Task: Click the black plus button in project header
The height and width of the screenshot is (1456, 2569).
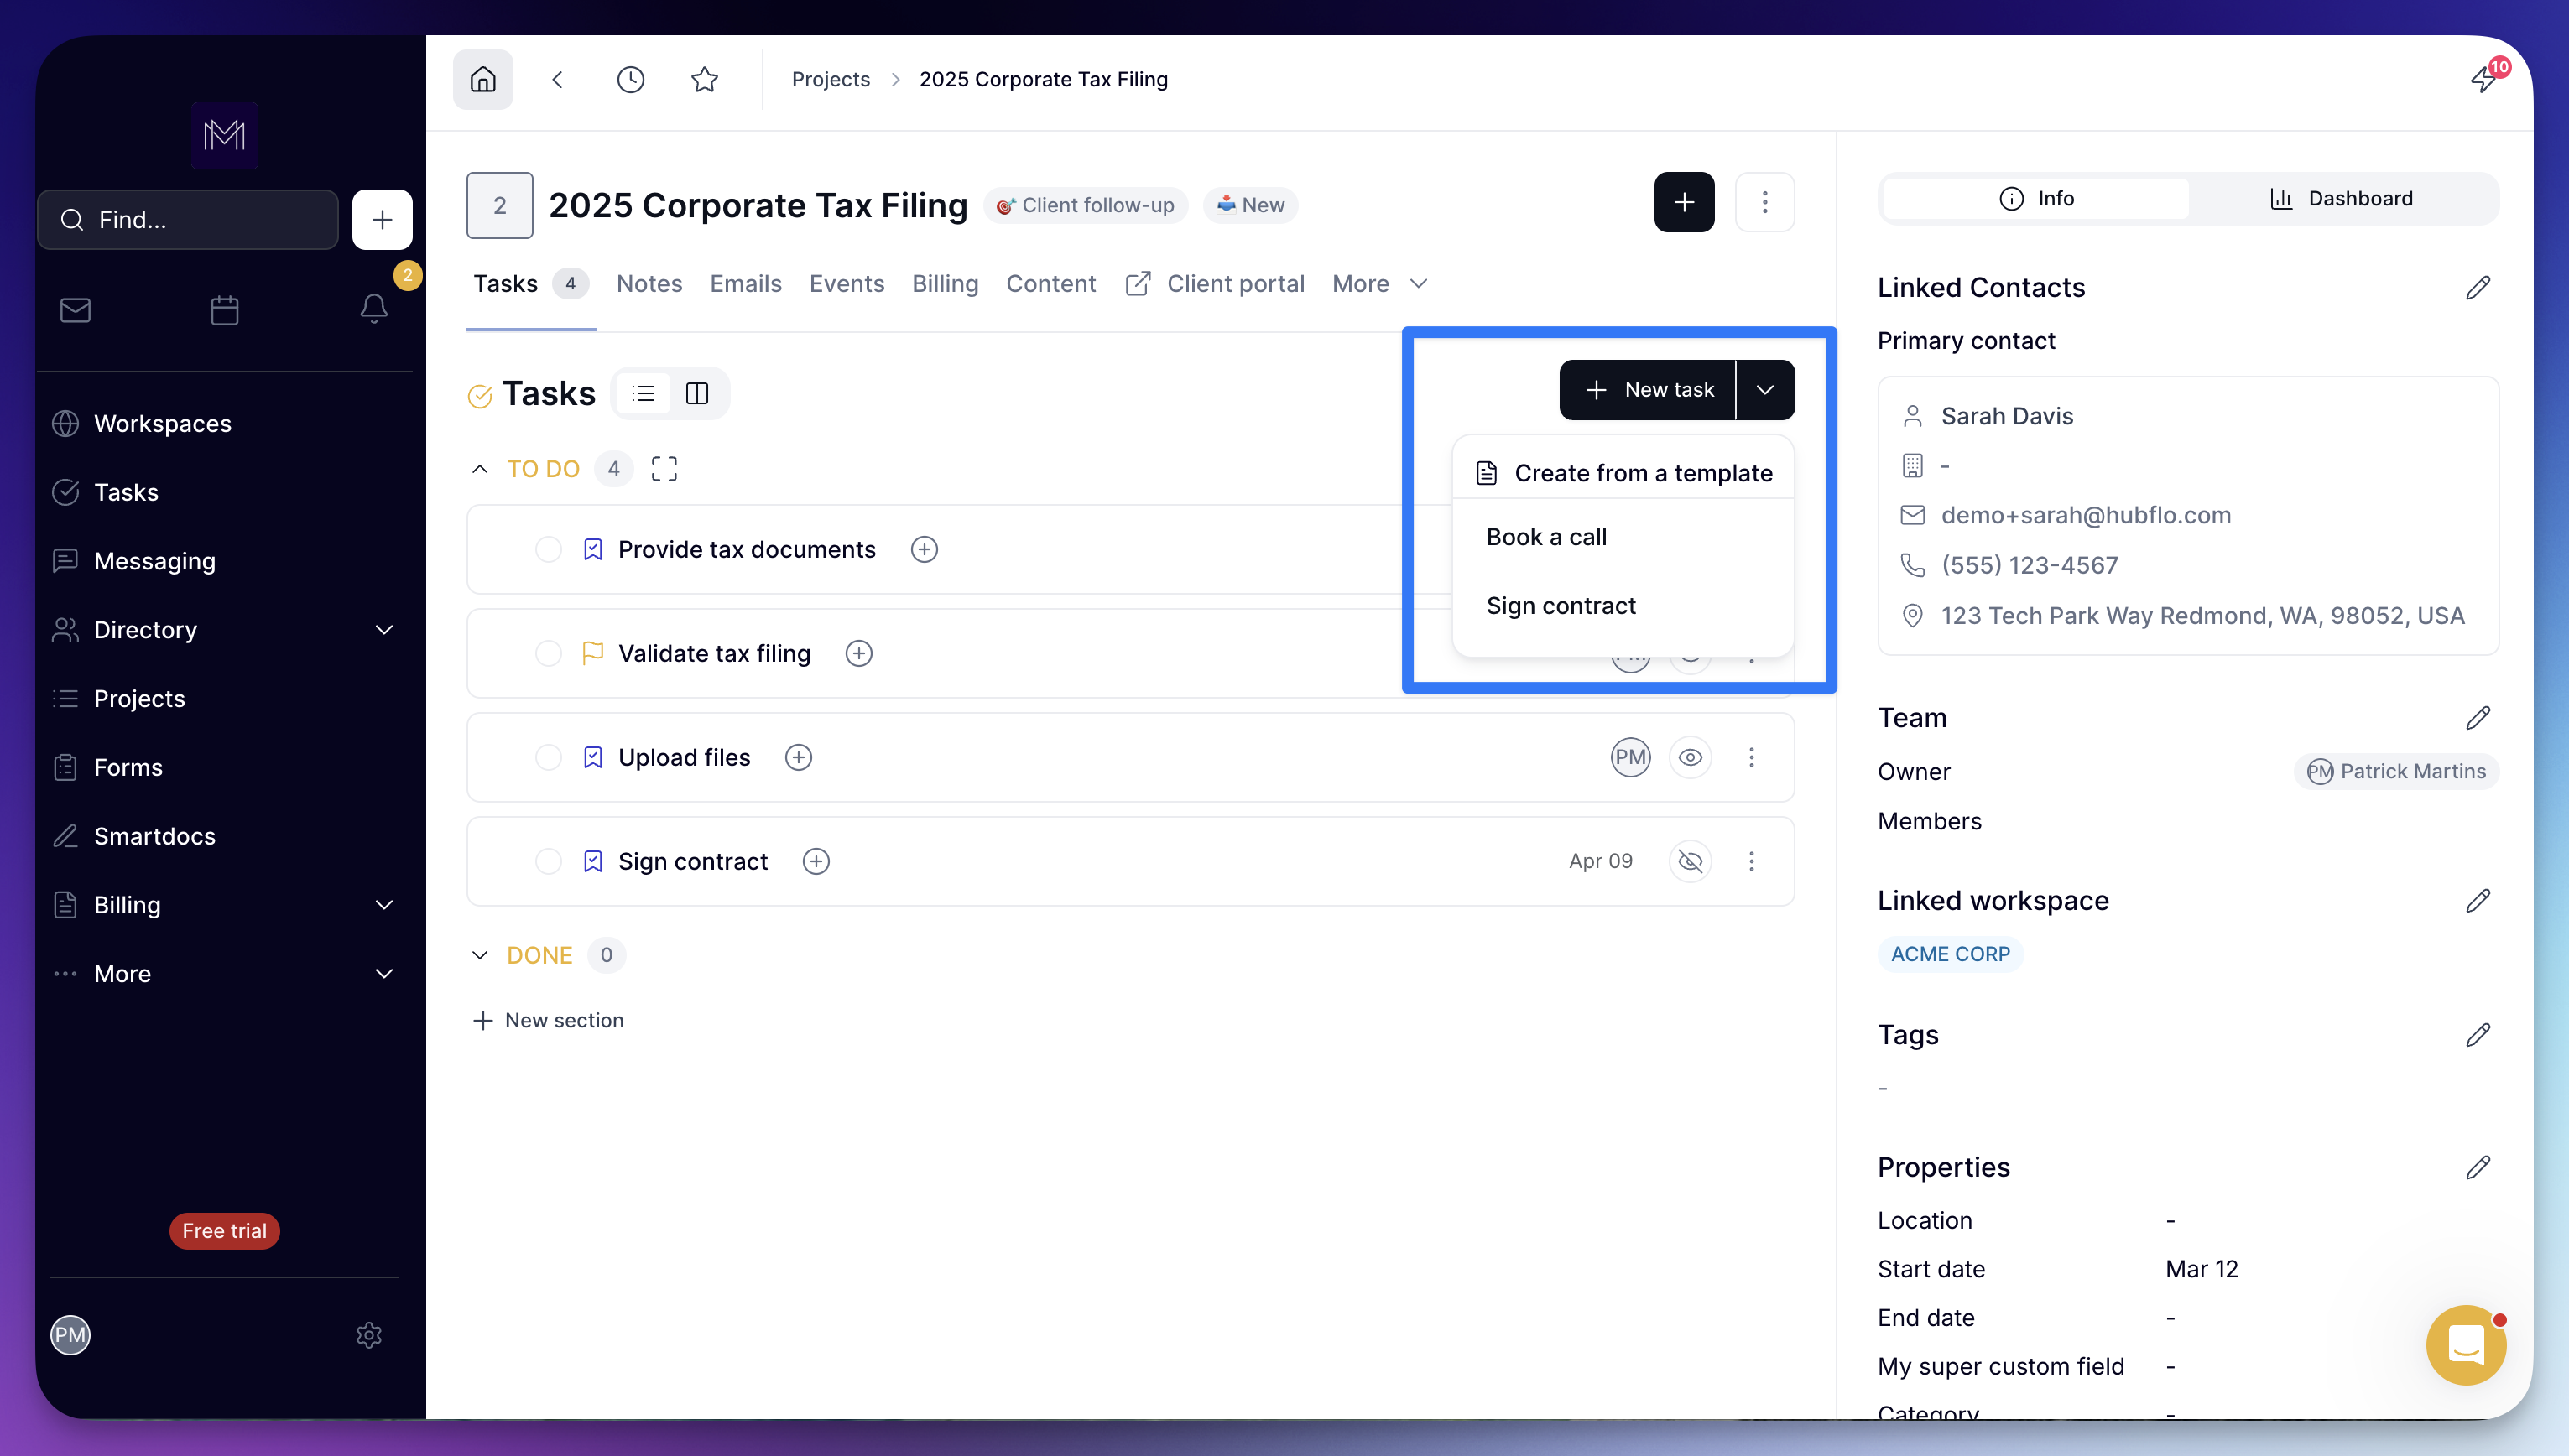Action: tap(1684, 202)
